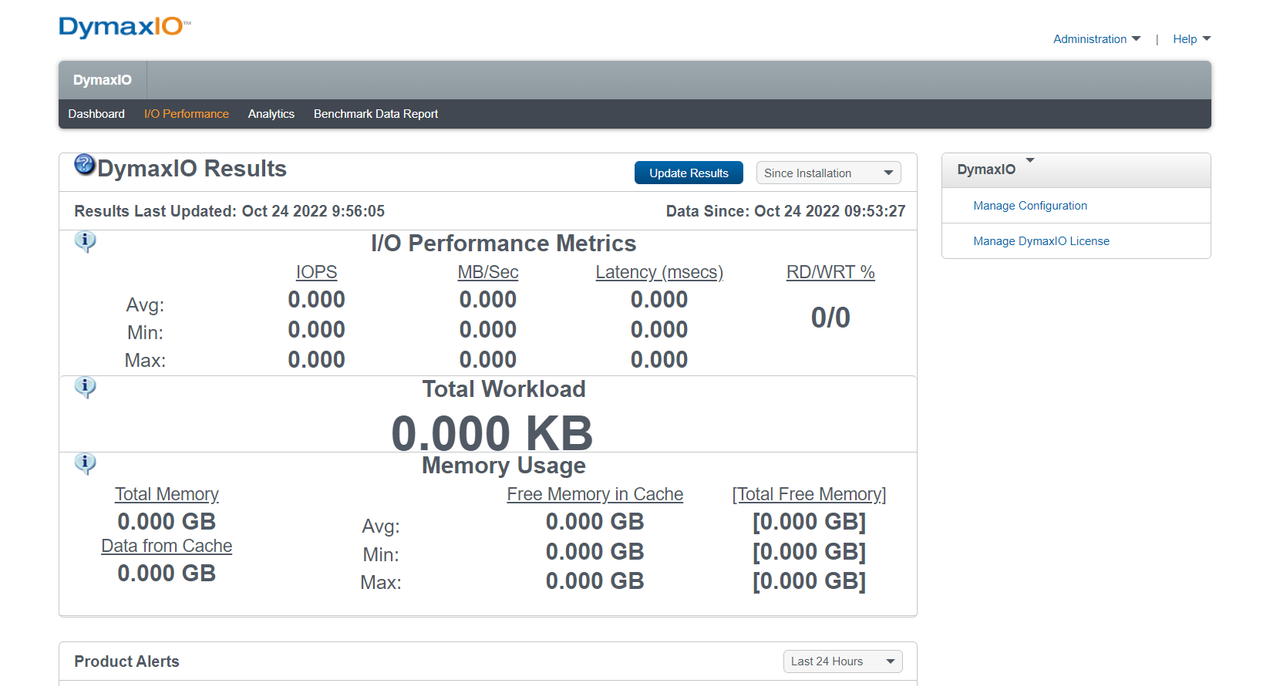Open the Last 24 Hours alerts dropdown
Image resolution: width=1280 pixels, height=686 pixels.
(842, 661)
